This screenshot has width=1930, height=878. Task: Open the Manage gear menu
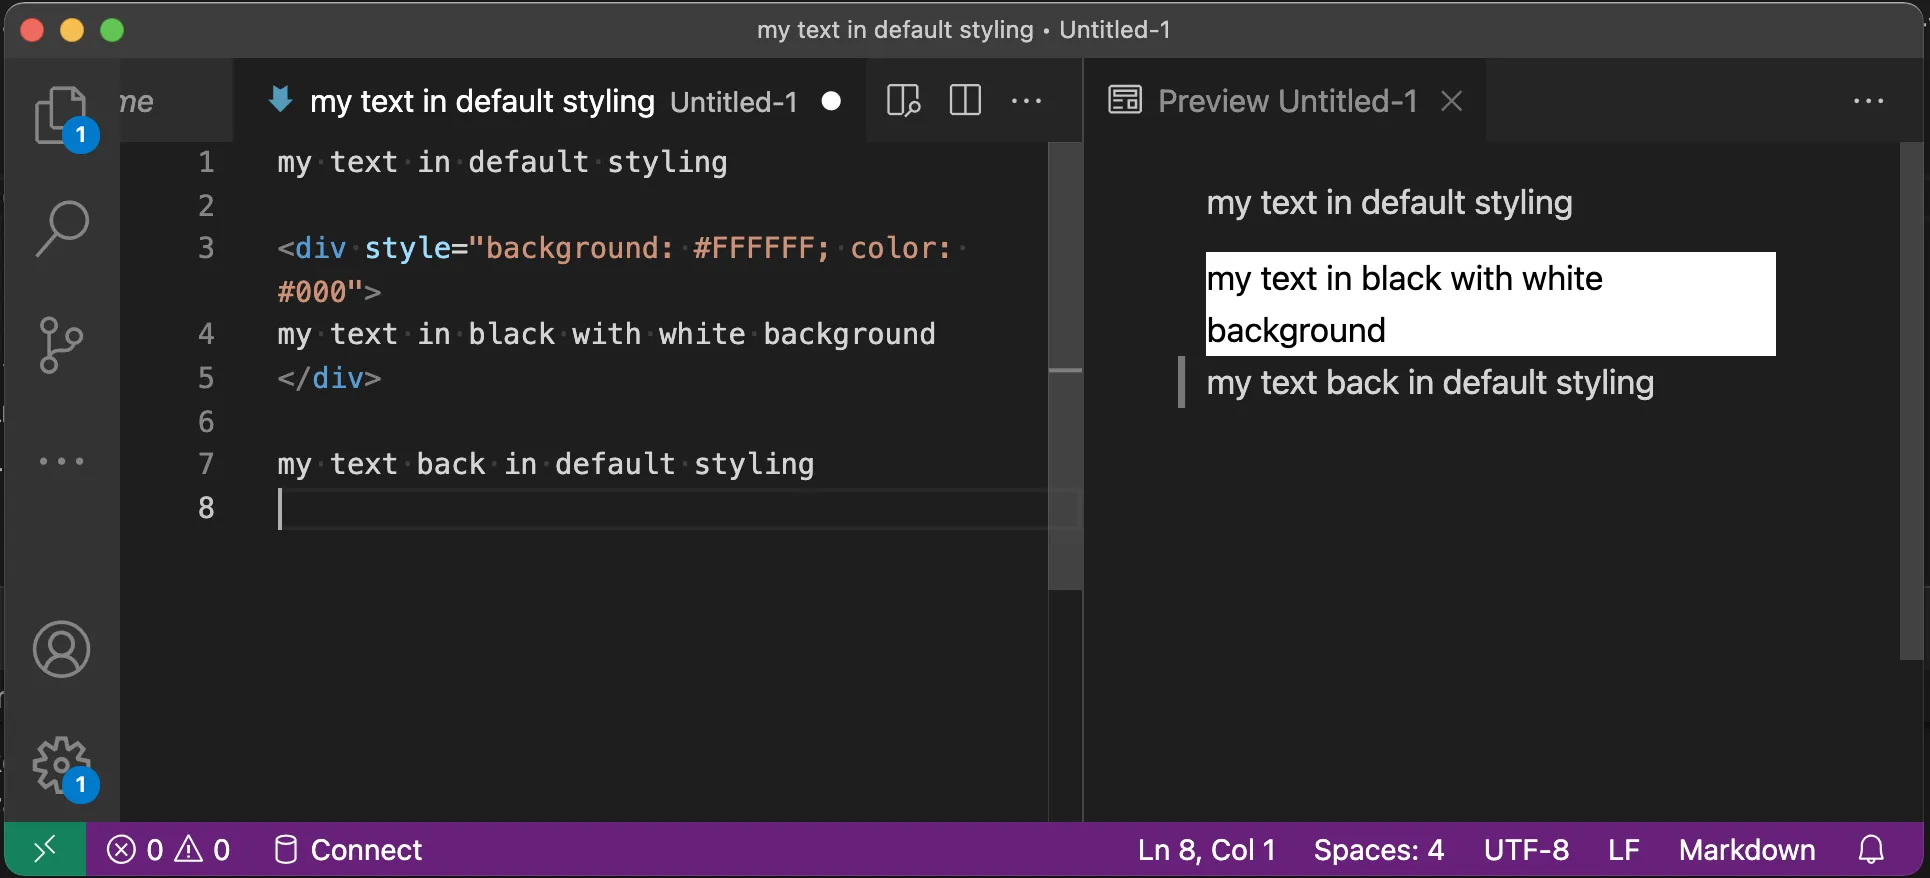click(x=62, y=768)
